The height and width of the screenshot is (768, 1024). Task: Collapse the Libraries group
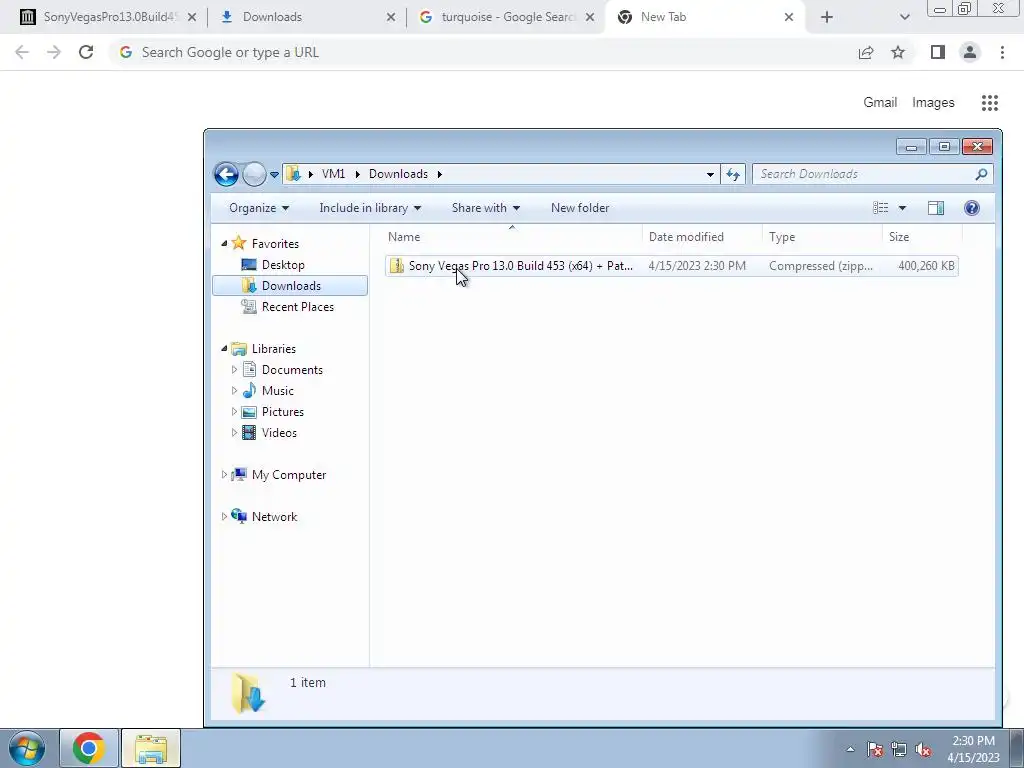[224, 348]
